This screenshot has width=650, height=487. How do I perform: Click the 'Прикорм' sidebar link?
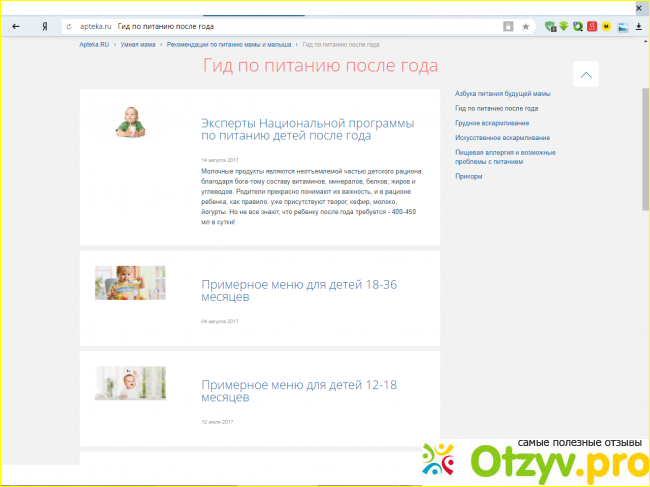(468, 176)
